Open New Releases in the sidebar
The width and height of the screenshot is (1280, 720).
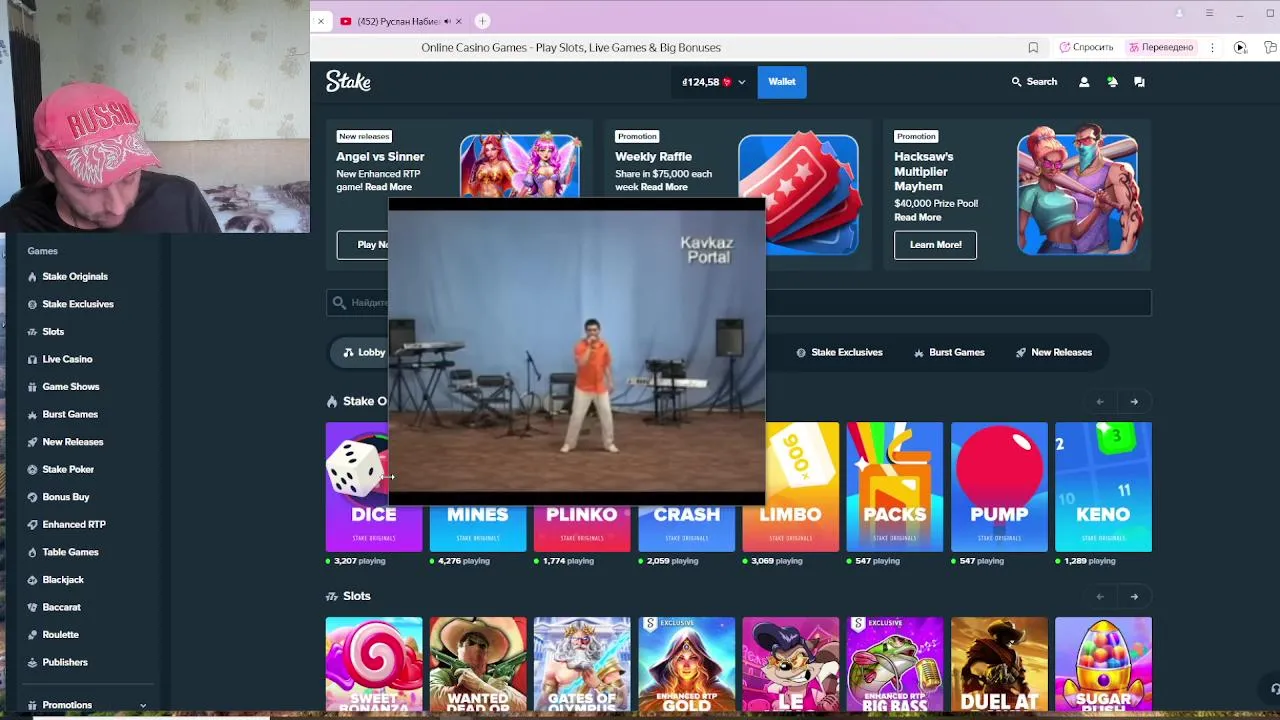point(72,442)
